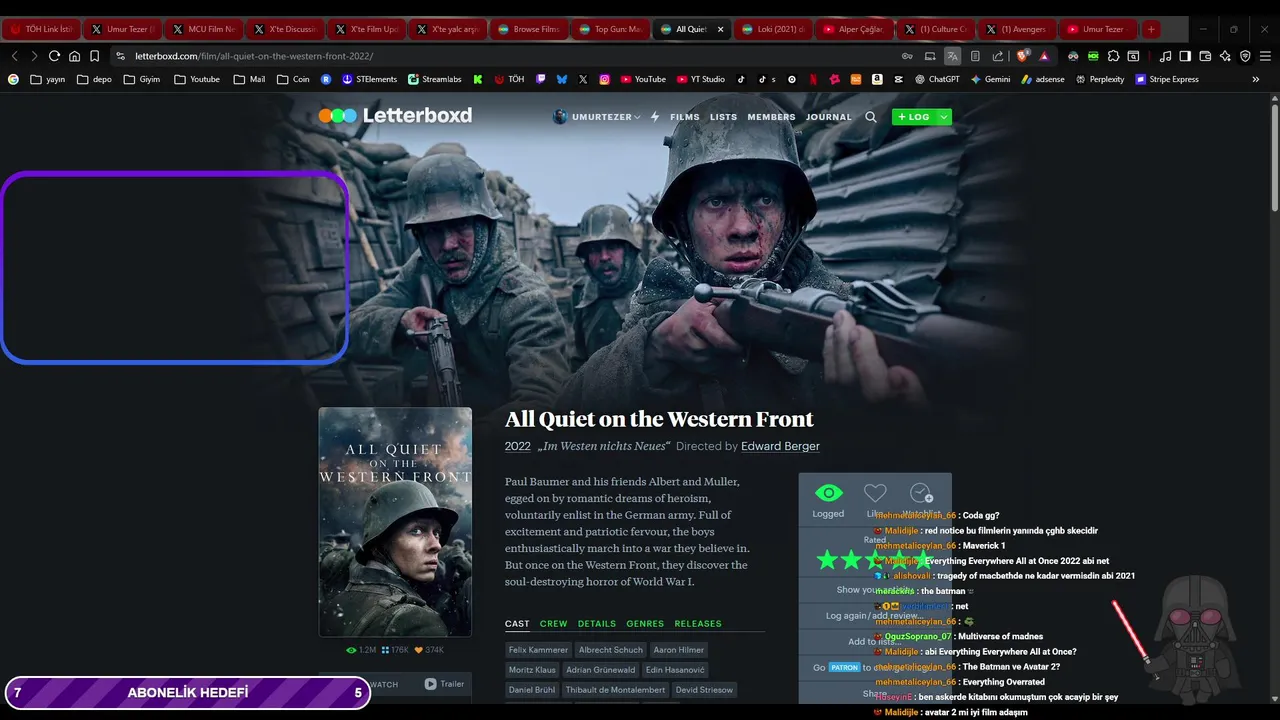Screen dimensions: 1280x720
Task: Open the search magnifier in Letterboxd header
Action: tap(870, 117)
